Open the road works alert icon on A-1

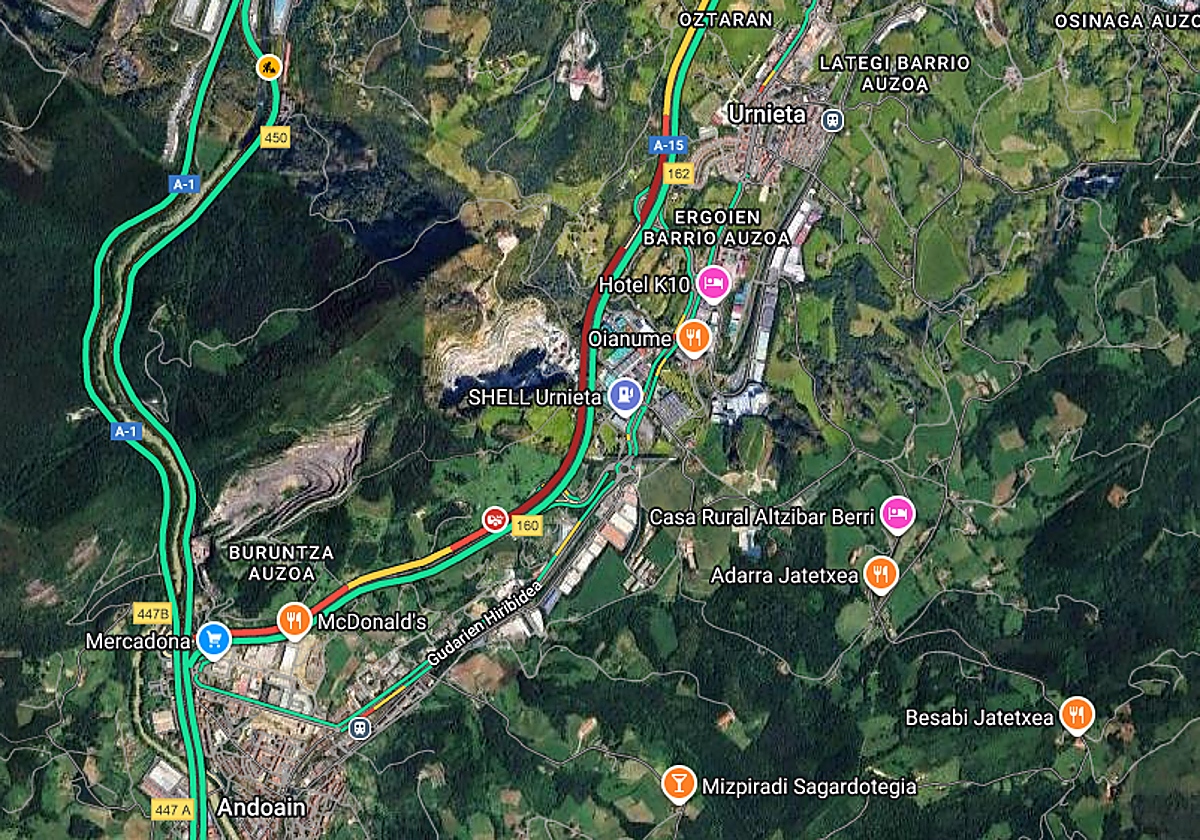tap(268, 67)
